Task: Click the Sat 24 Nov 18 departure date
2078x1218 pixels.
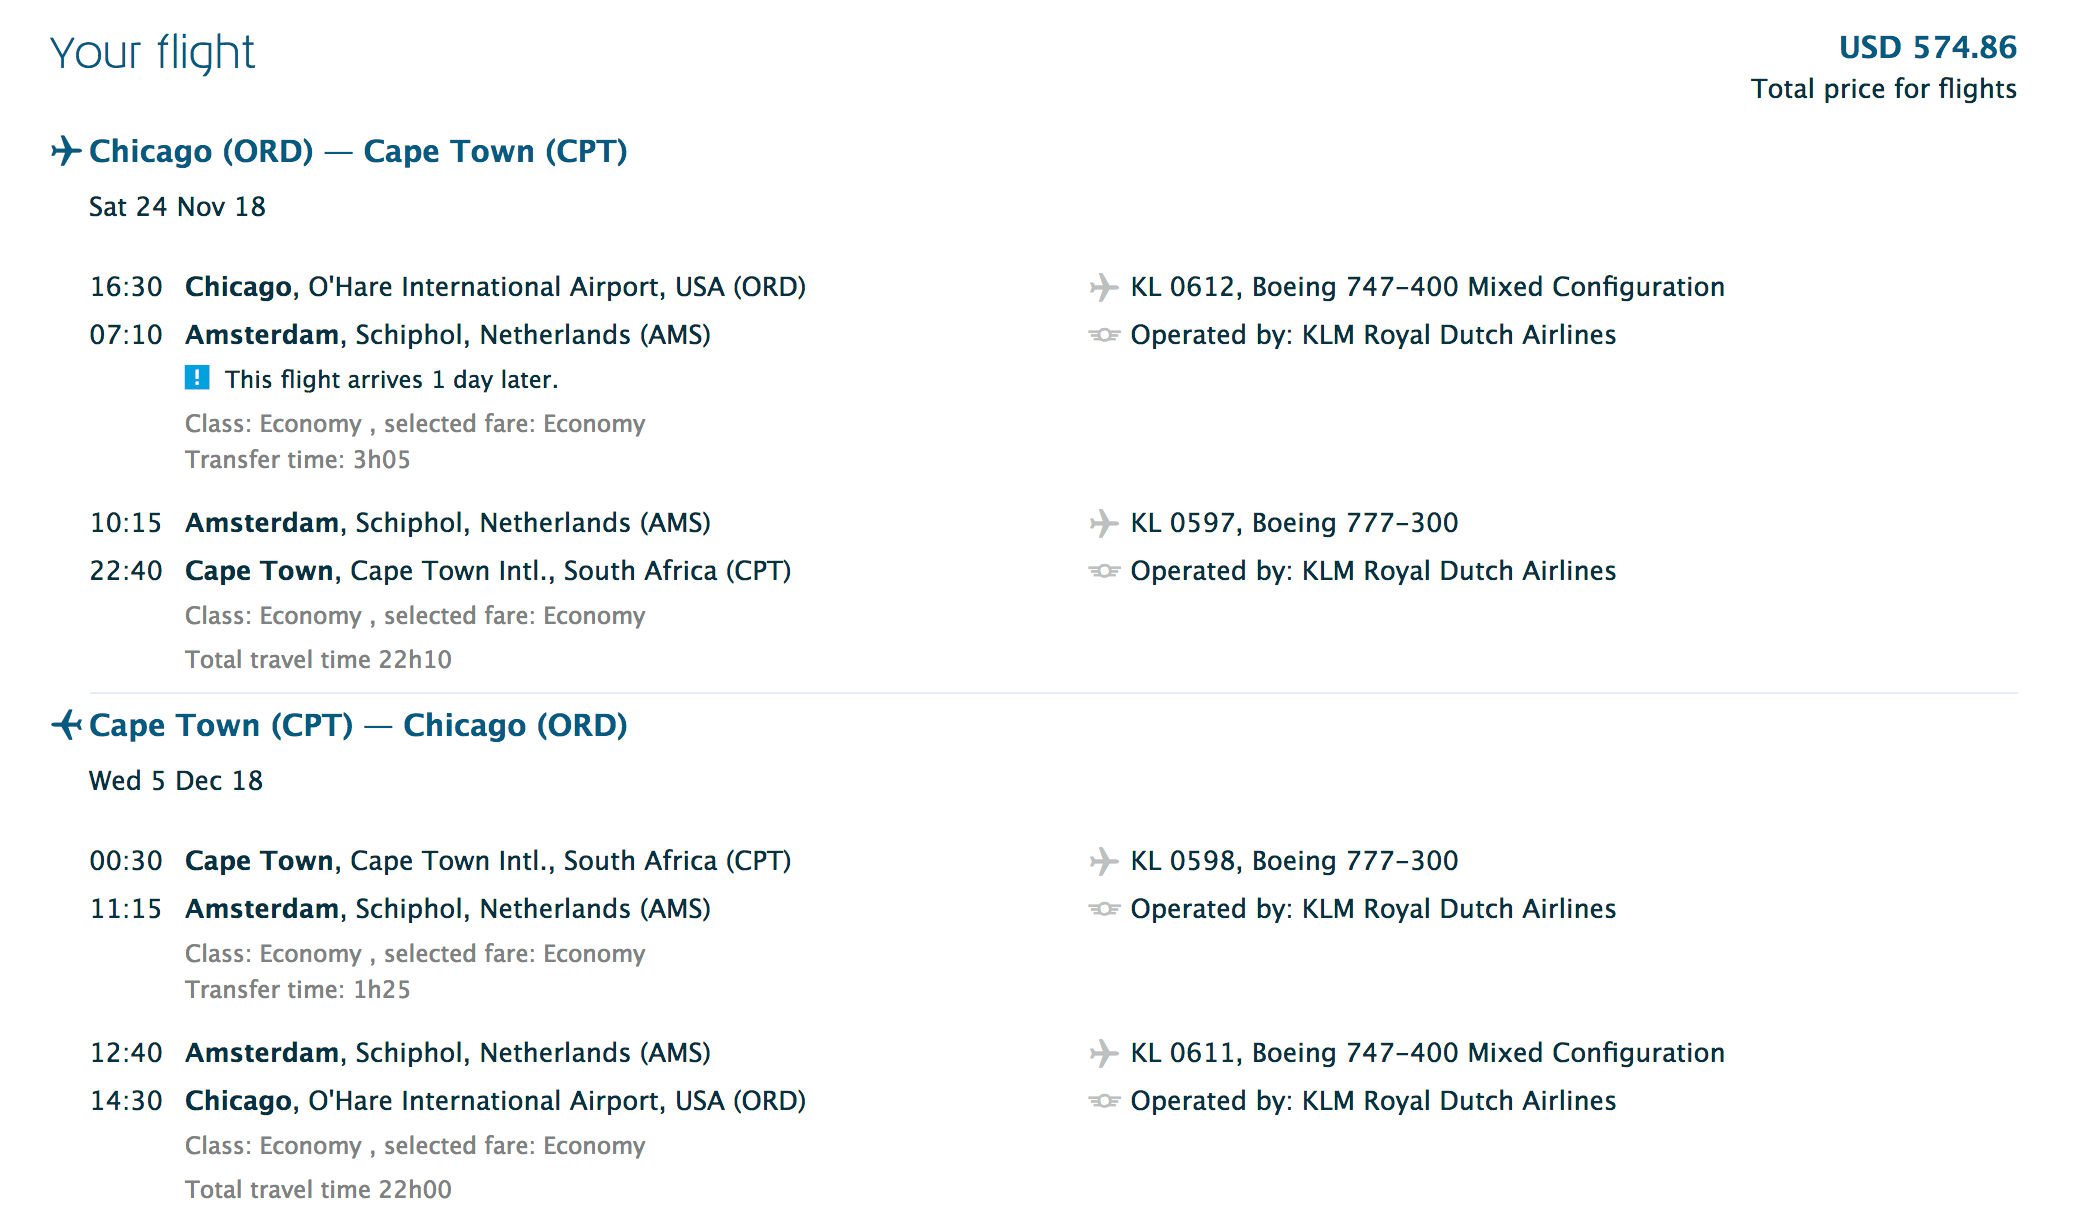Action: click(x=177, y=207)
